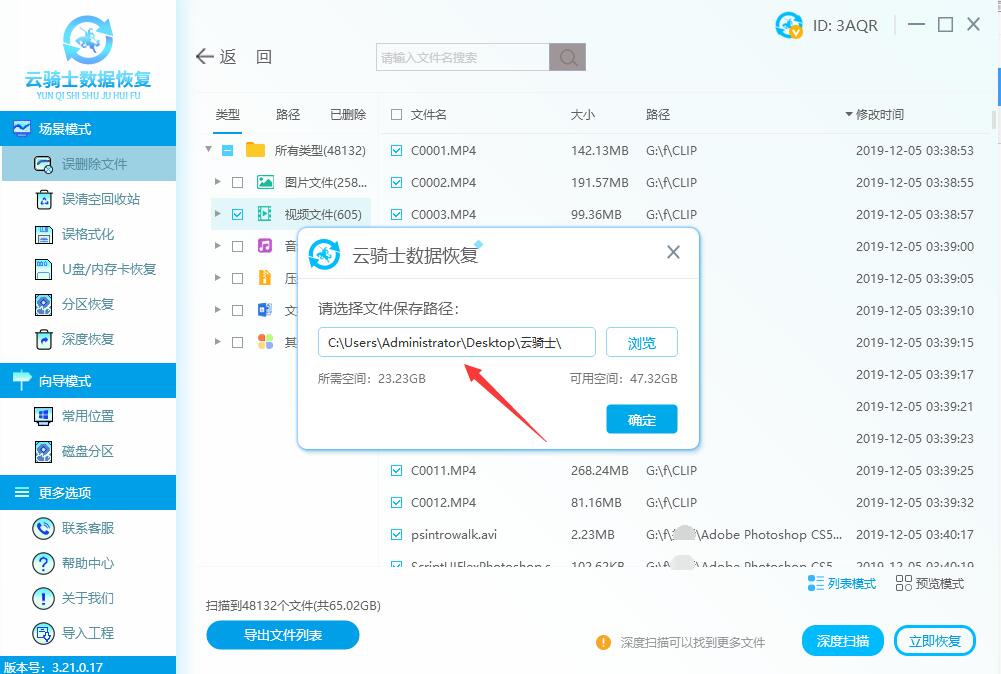Expand the document type tree node arrow
The image size is (1001, 674).
pos(218,310)
